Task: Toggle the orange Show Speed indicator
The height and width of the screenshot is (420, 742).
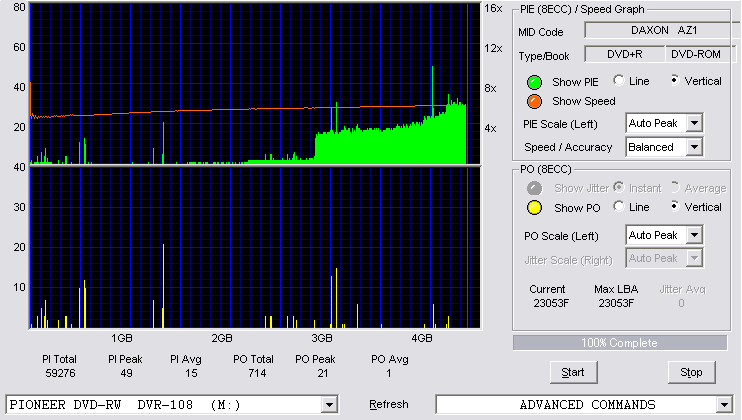Action: 534,101
